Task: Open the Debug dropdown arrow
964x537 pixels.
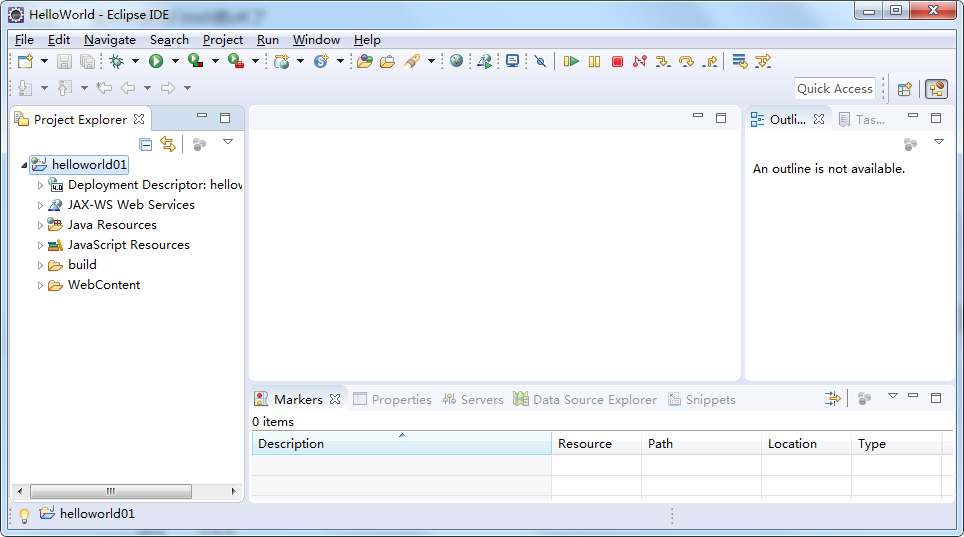Action: coord(135,61)
